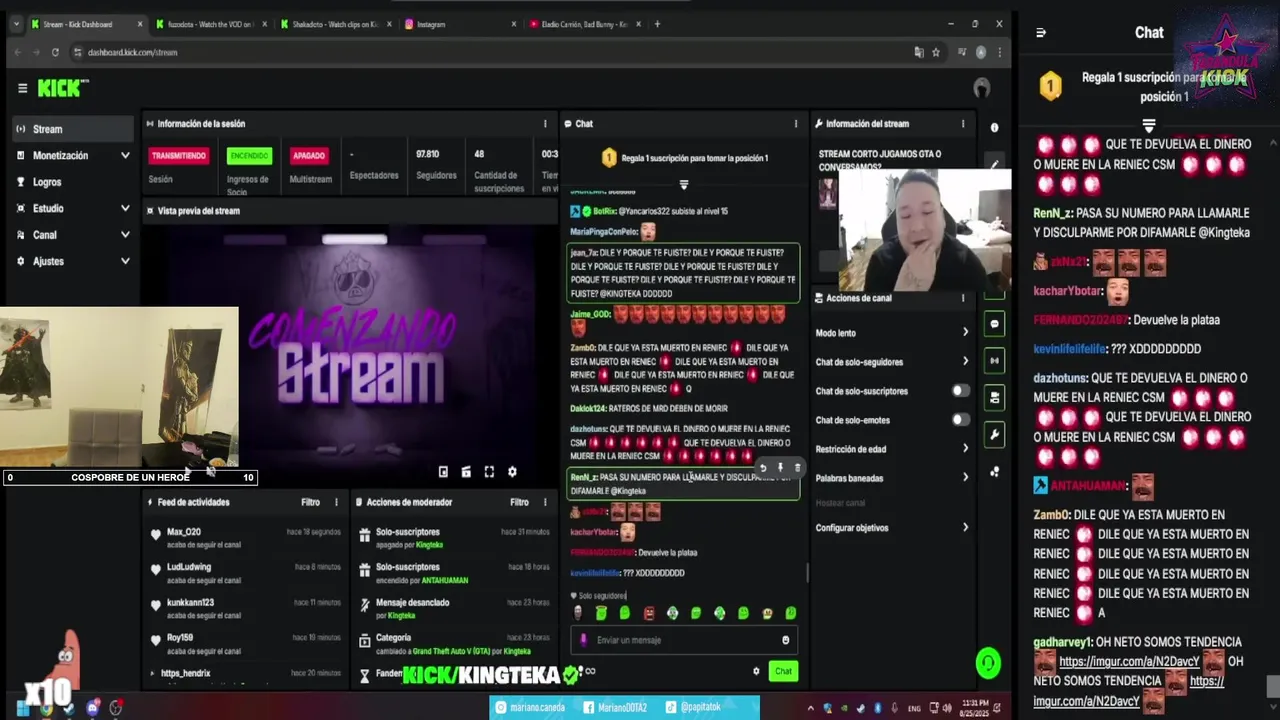Viewport: 1280px width, 720px height.
Task: Click Enviar un mensaje input field
Action: (686, 640)
